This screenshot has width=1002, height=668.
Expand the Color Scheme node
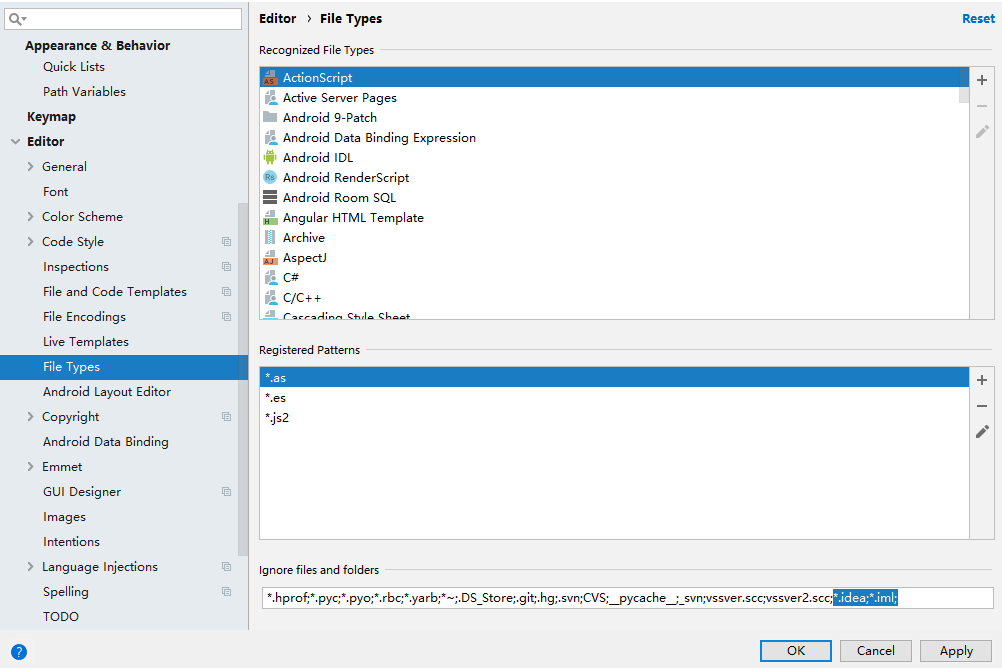[30, 217]
